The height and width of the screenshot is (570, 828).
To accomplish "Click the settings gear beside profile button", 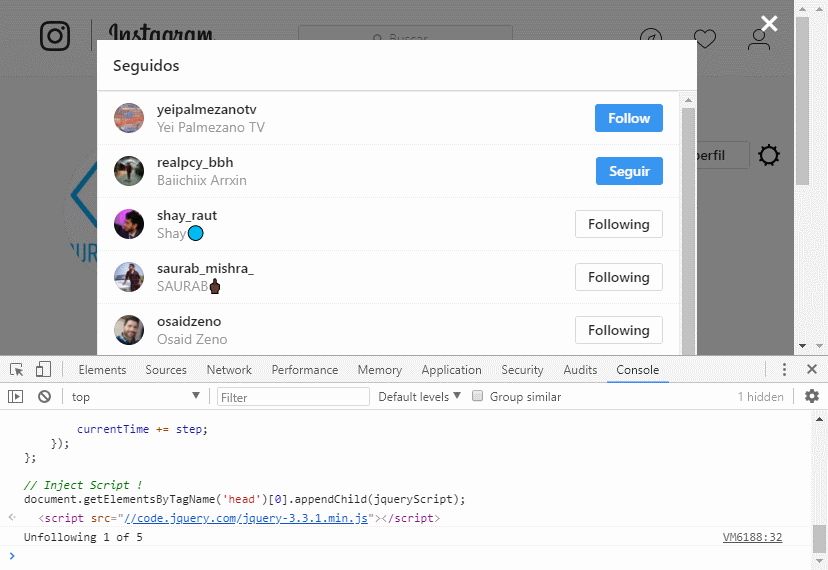I will [768, 156].
